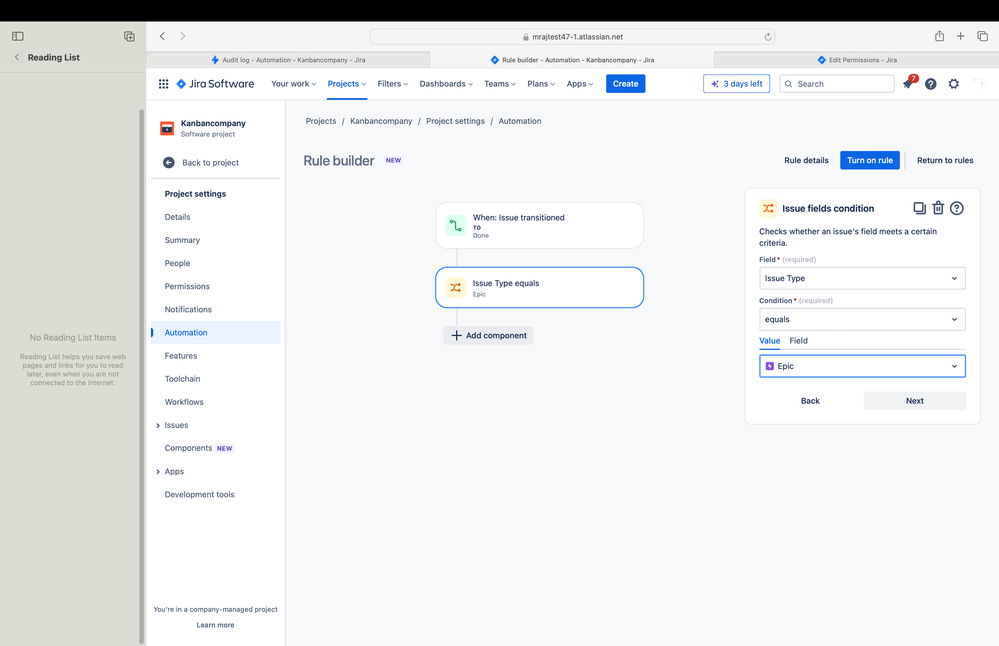Click the Safari share icon
This screenshot has width=999, height=646.
click(939, 36)
